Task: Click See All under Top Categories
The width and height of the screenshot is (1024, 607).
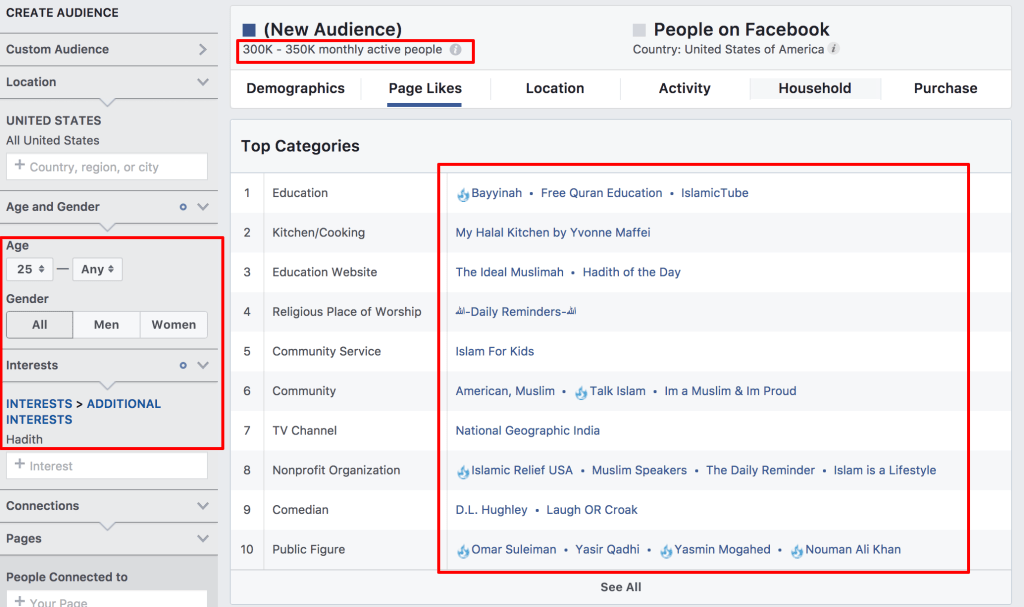Action: tap(621, 587)
